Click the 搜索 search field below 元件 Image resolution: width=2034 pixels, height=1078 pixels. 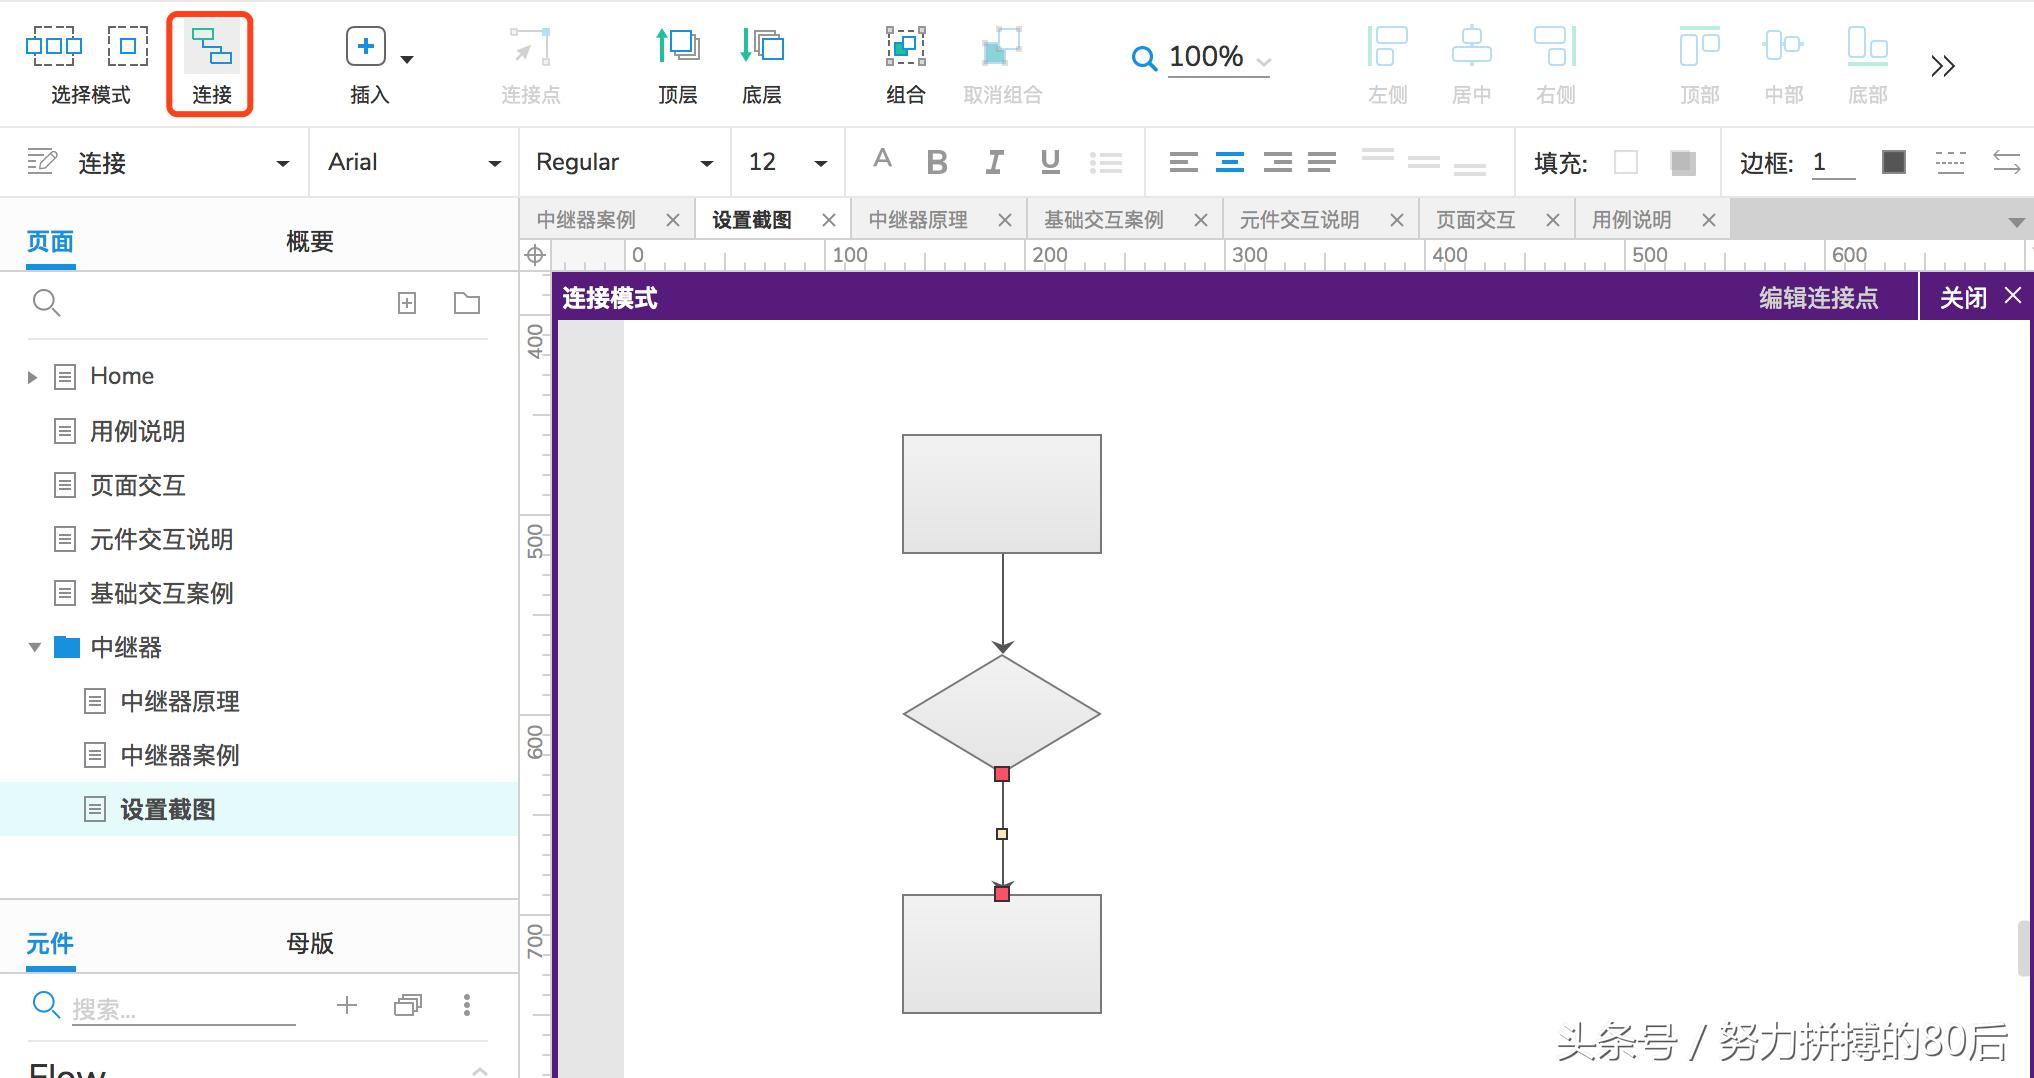(180, 1006)
